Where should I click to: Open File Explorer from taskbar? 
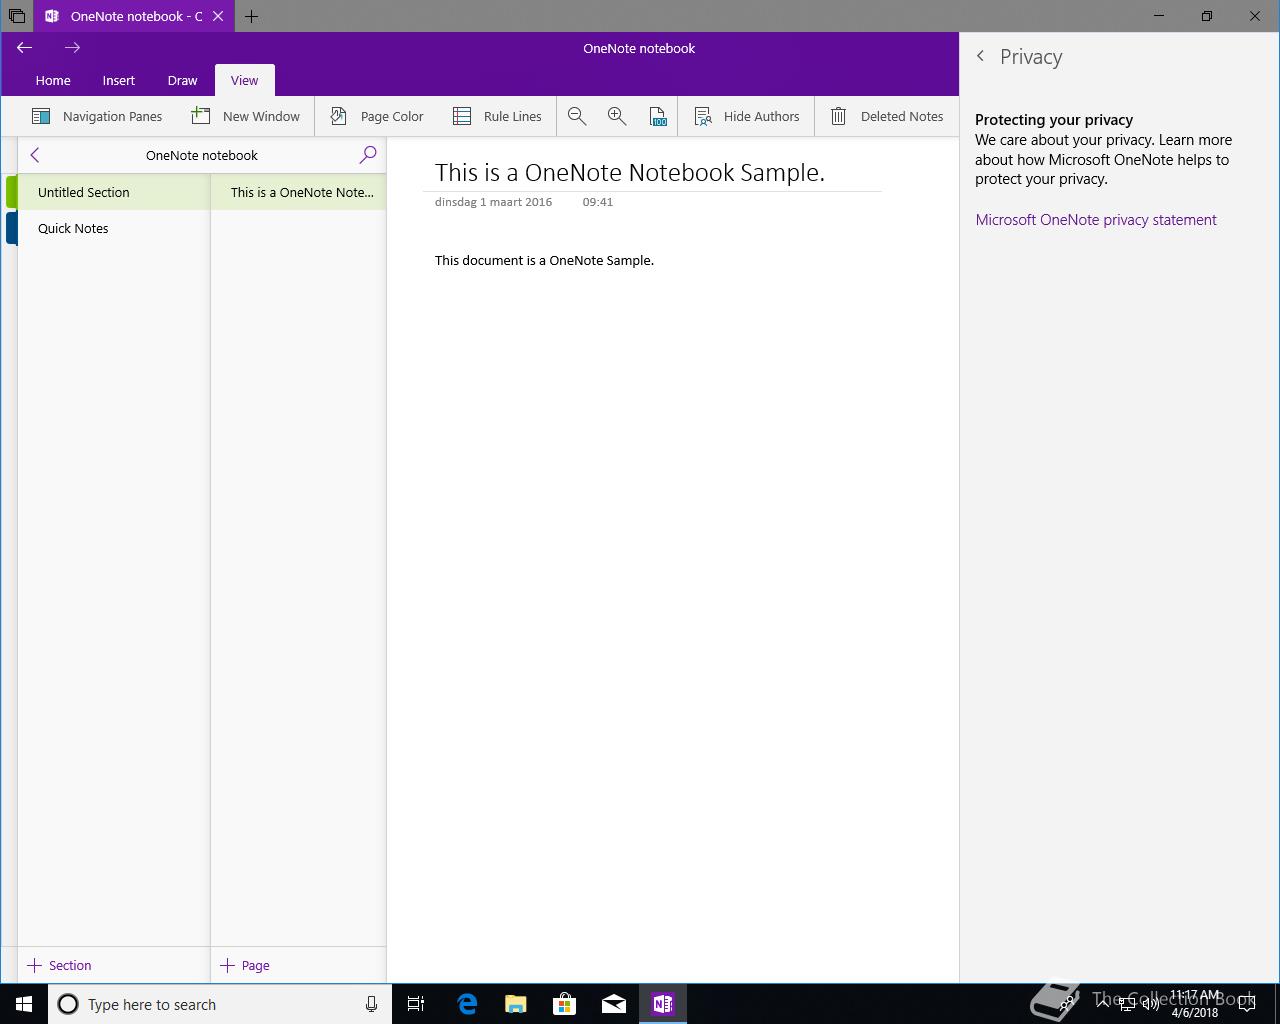click(x=516, y=1004)
